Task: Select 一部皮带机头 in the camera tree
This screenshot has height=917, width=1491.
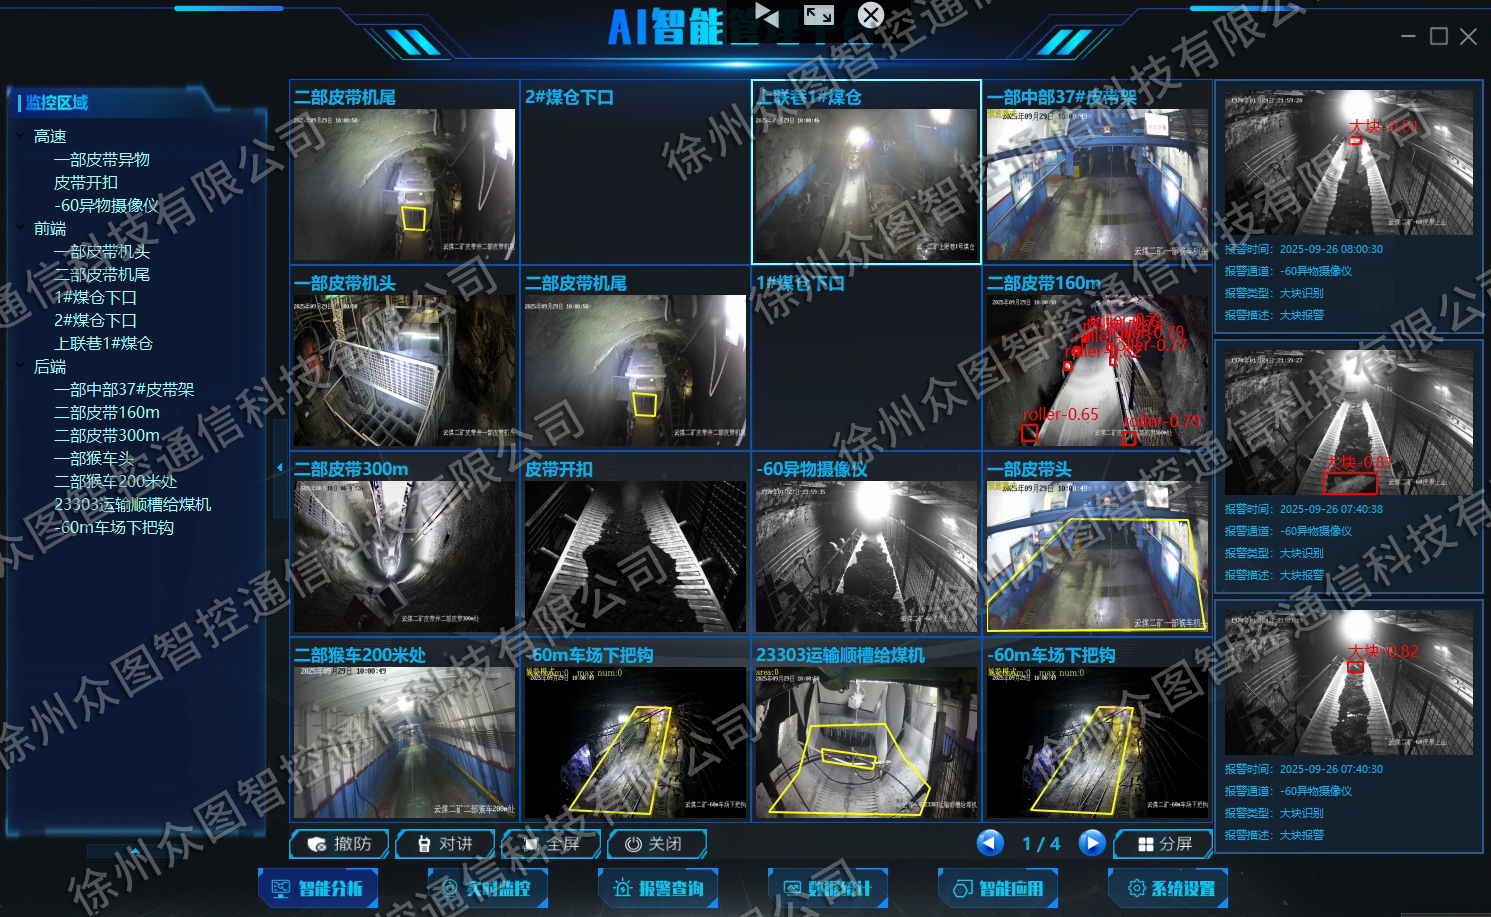Action: point(102,251)
